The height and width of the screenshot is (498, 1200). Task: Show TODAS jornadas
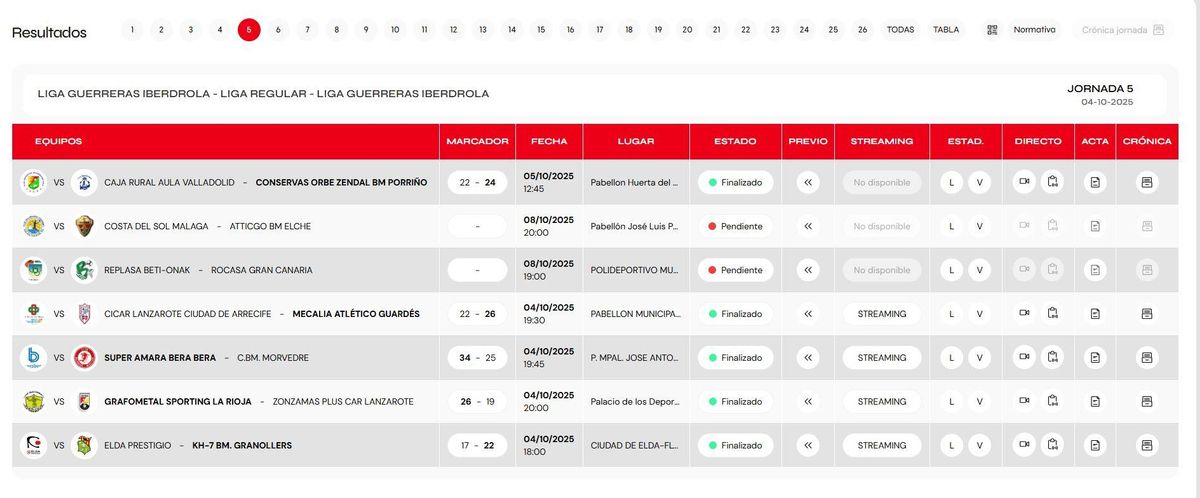tap(900, 30)
